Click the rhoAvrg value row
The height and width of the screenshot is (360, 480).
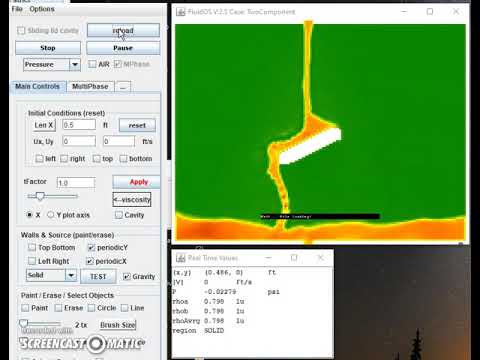(208, 321)
